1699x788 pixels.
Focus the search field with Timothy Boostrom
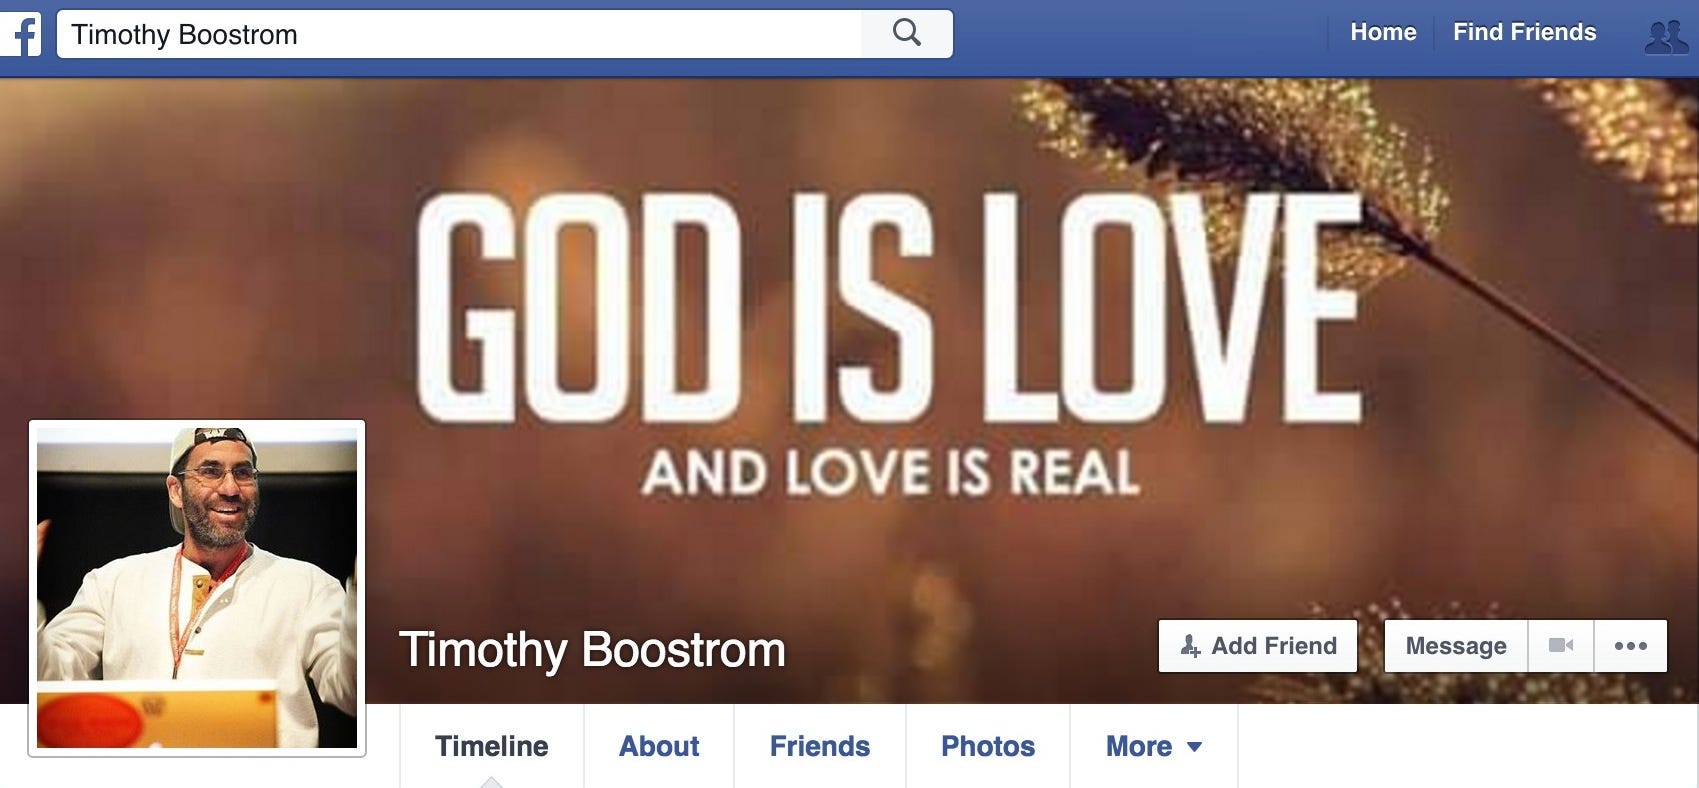tap(459, 34)
